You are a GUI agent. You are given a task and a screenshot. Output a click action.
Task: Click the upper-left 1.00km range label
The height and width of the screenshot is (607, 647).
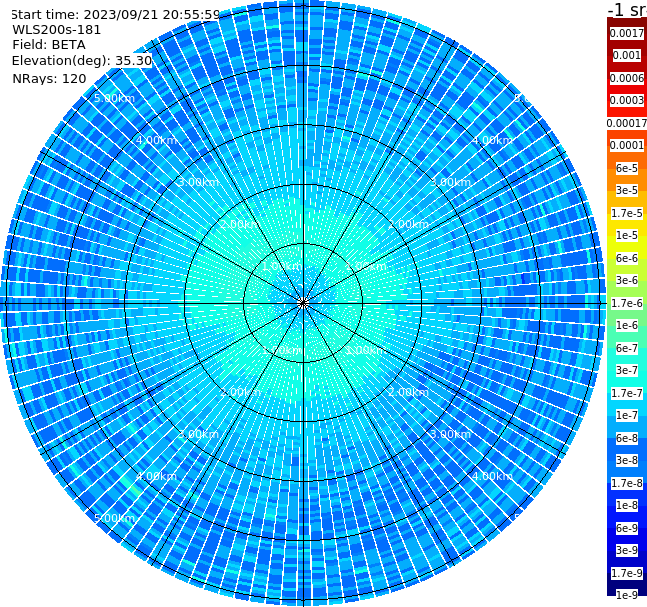pyautogui.click(x=283, y=266)
